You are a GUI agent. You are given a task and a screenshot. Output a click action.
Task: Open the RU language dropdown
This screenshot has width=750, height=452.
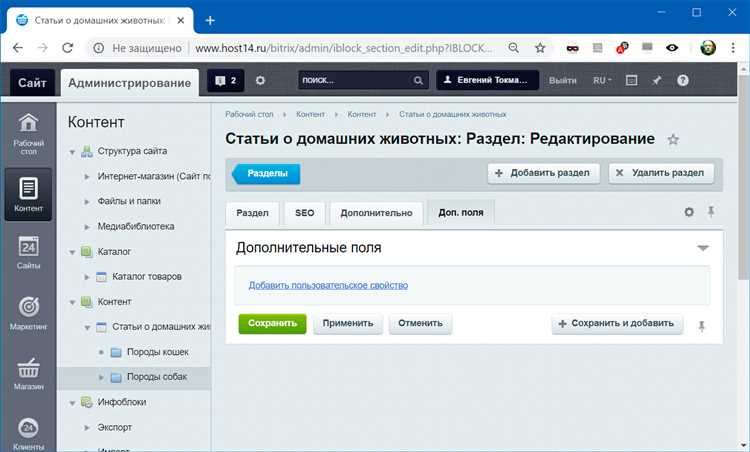click(x=602, y=80)
